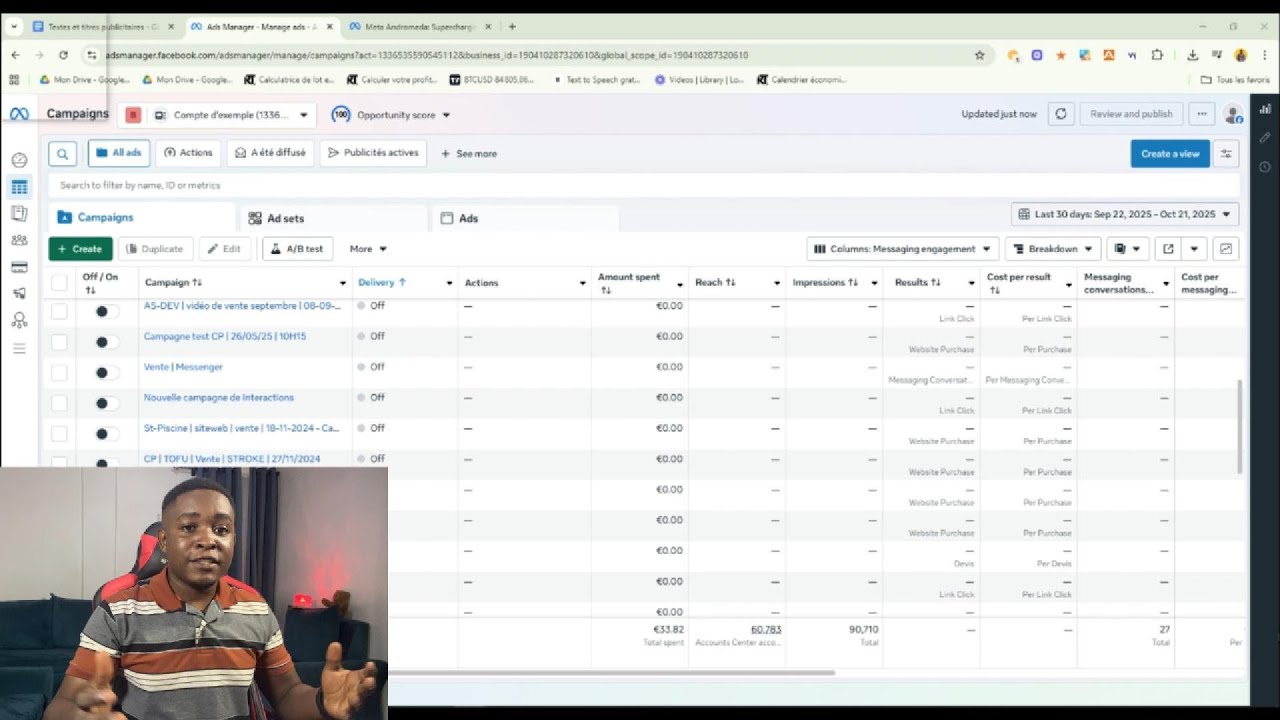Open a new browser tab
Viewport: 1280px width, 720px height.
coord(512,26)
